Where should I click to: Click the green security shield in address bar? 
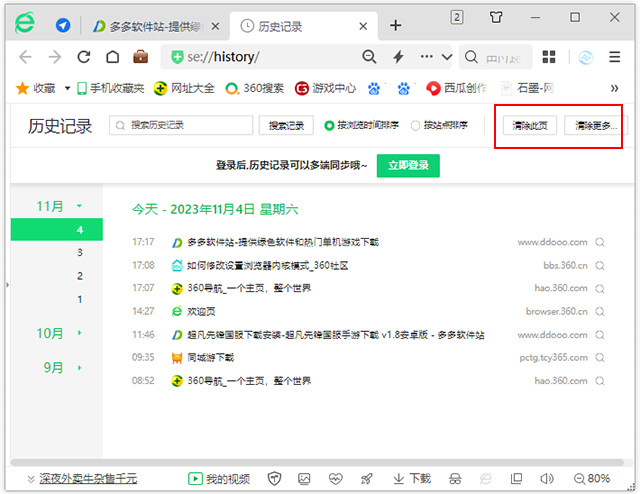177,57
